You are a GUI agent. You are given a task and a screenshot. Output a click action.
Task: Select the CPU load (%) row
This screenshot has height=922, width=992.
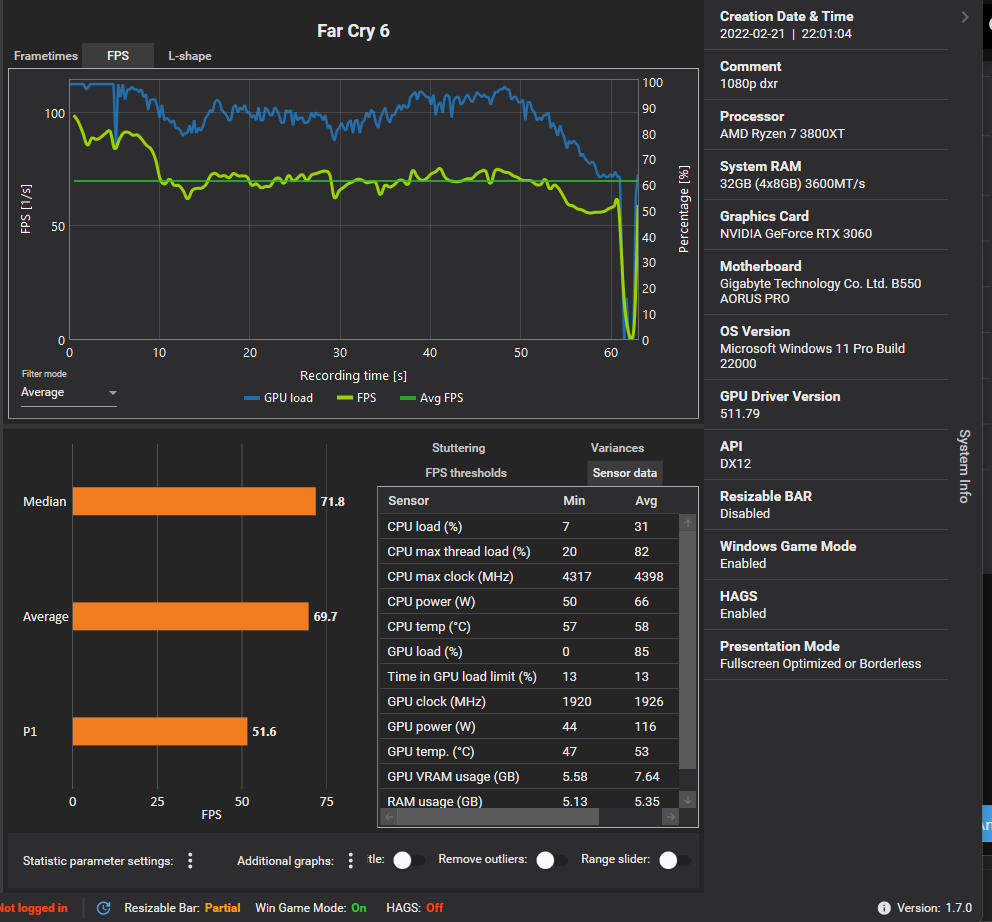coord(529,526)
